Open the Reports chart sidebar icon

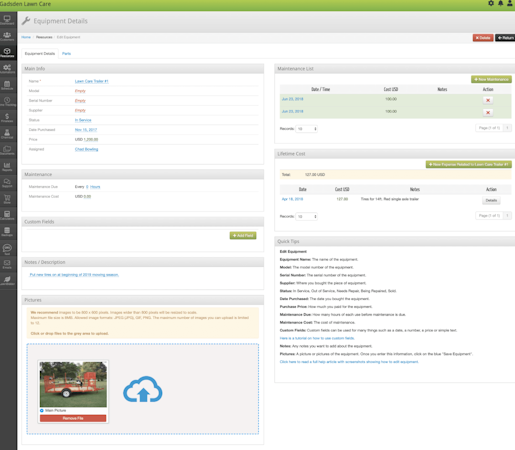point(7,167)
